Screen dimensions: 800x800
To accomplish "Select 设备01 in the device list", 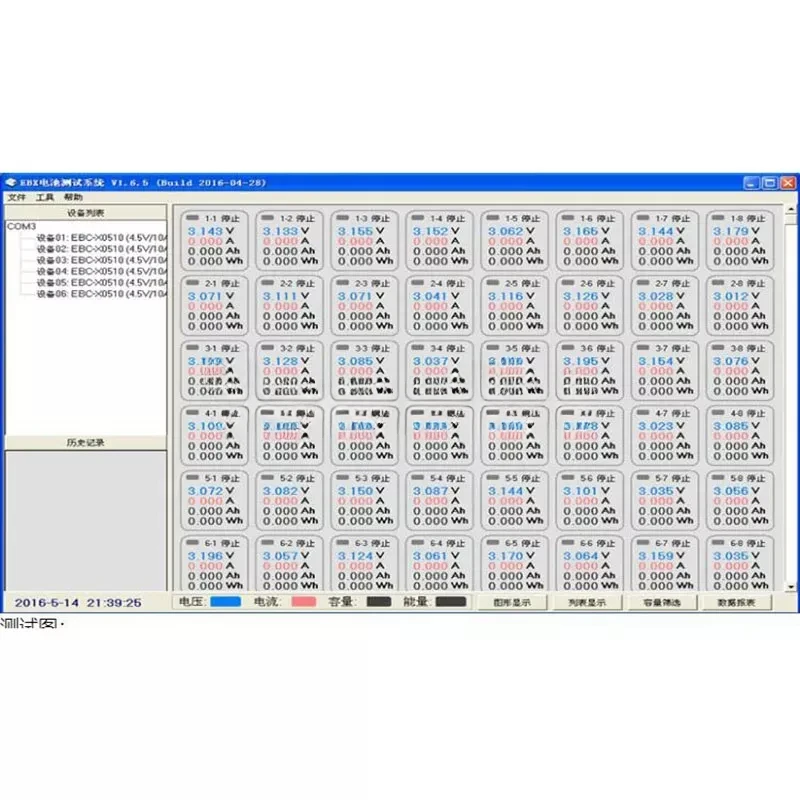I will point(102,238).
